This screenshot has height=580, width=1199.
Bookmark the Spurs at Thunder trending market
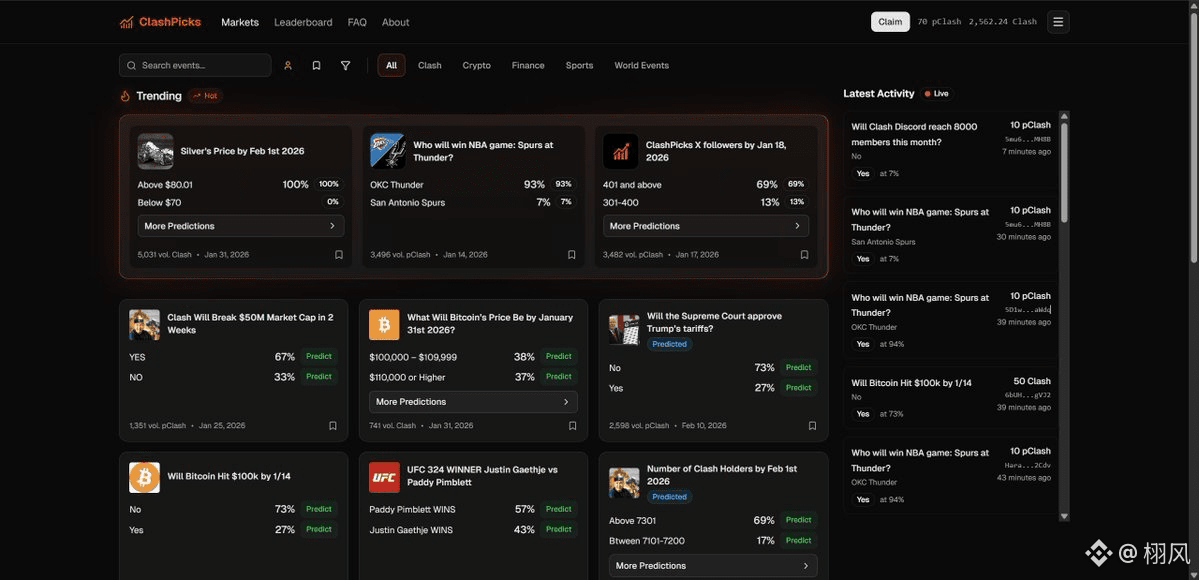pos(571,255)
